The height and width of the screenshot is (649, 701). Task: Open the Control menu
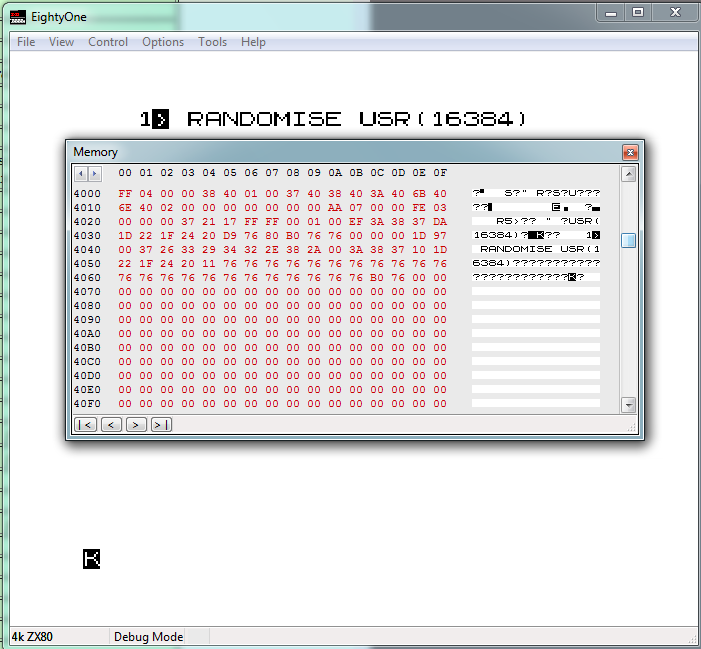pos(108,42)
